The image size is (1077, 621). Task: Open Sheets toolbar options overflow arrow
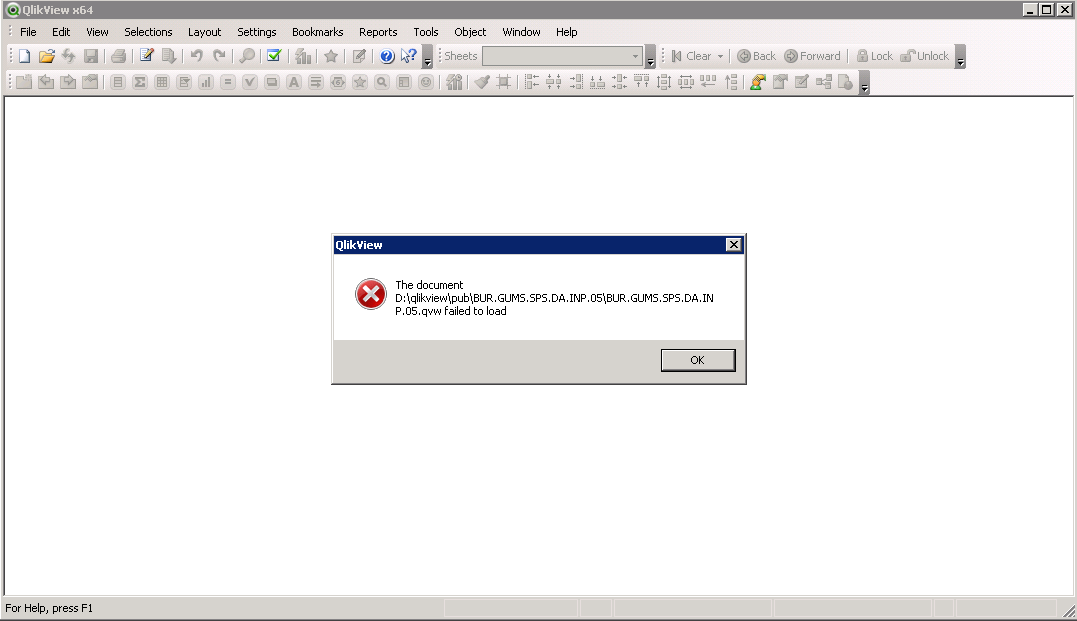[650, 56]
